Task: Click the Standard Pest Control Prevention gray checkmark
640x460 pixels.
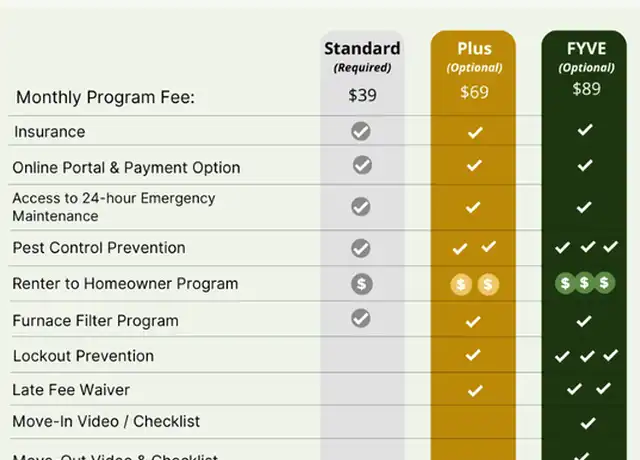Action: point(361,248)
